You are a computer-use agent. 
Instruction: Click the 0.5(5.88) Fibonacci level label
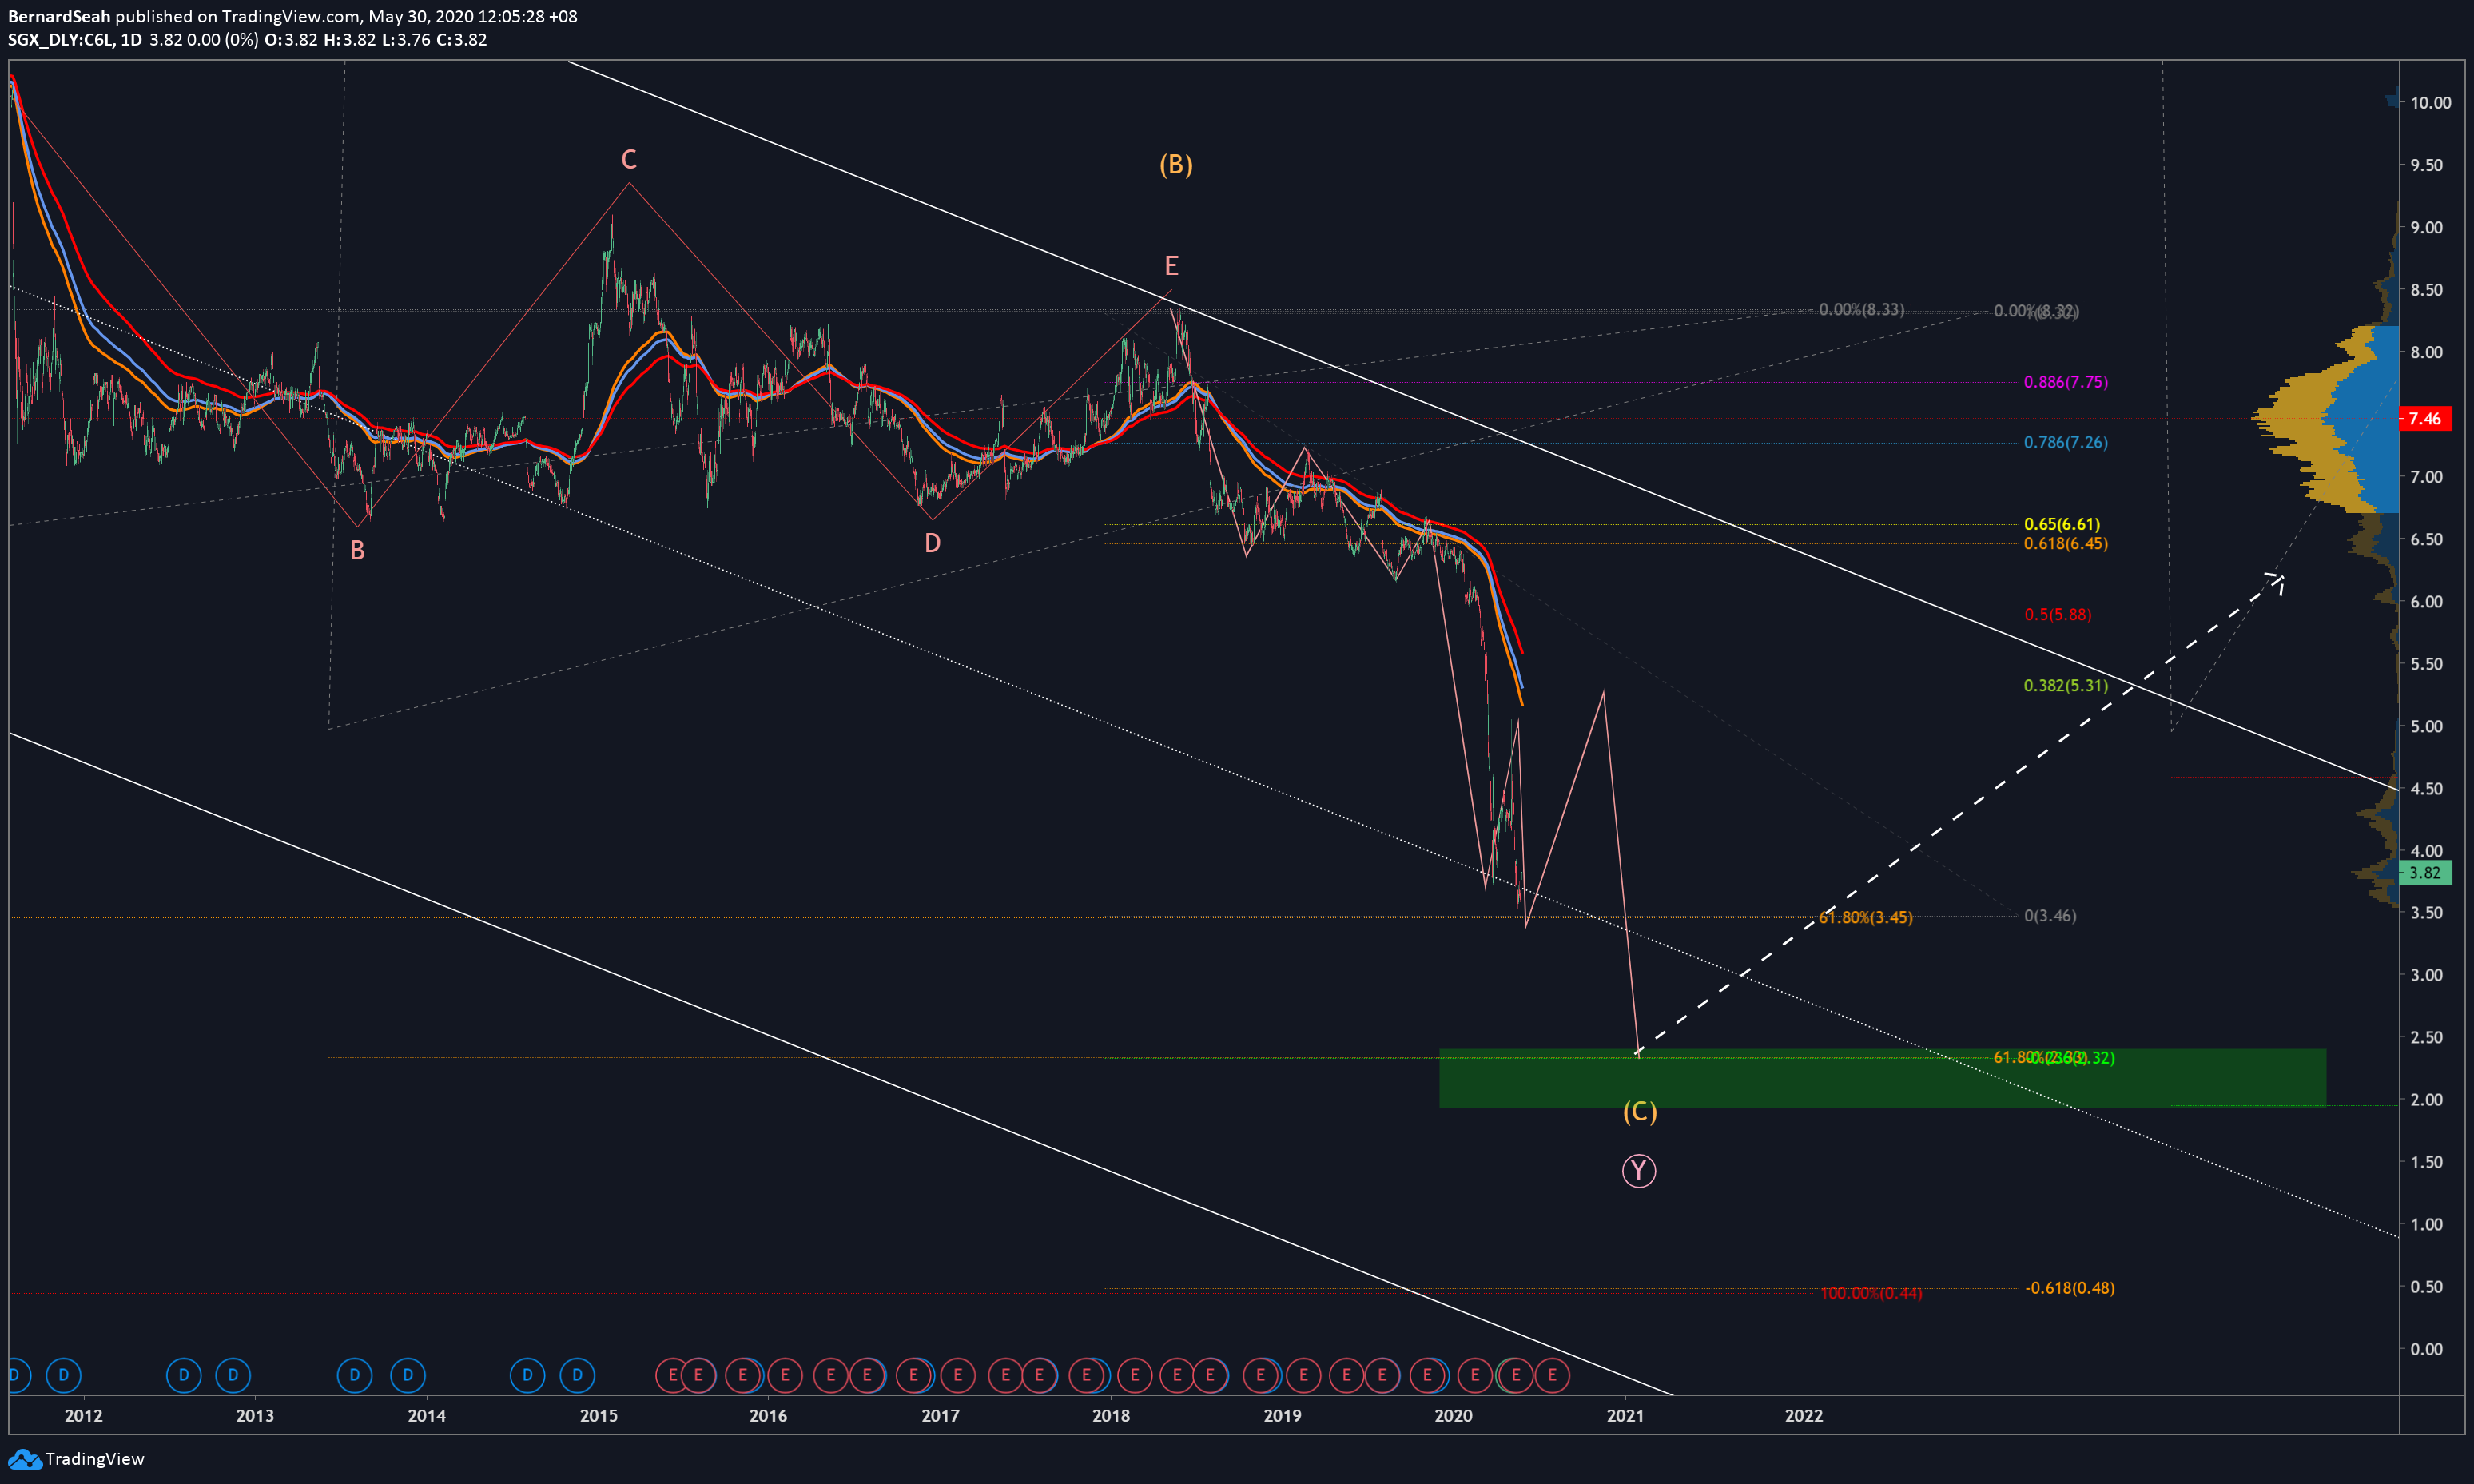pyautogui.click(x=2058, y=614)
